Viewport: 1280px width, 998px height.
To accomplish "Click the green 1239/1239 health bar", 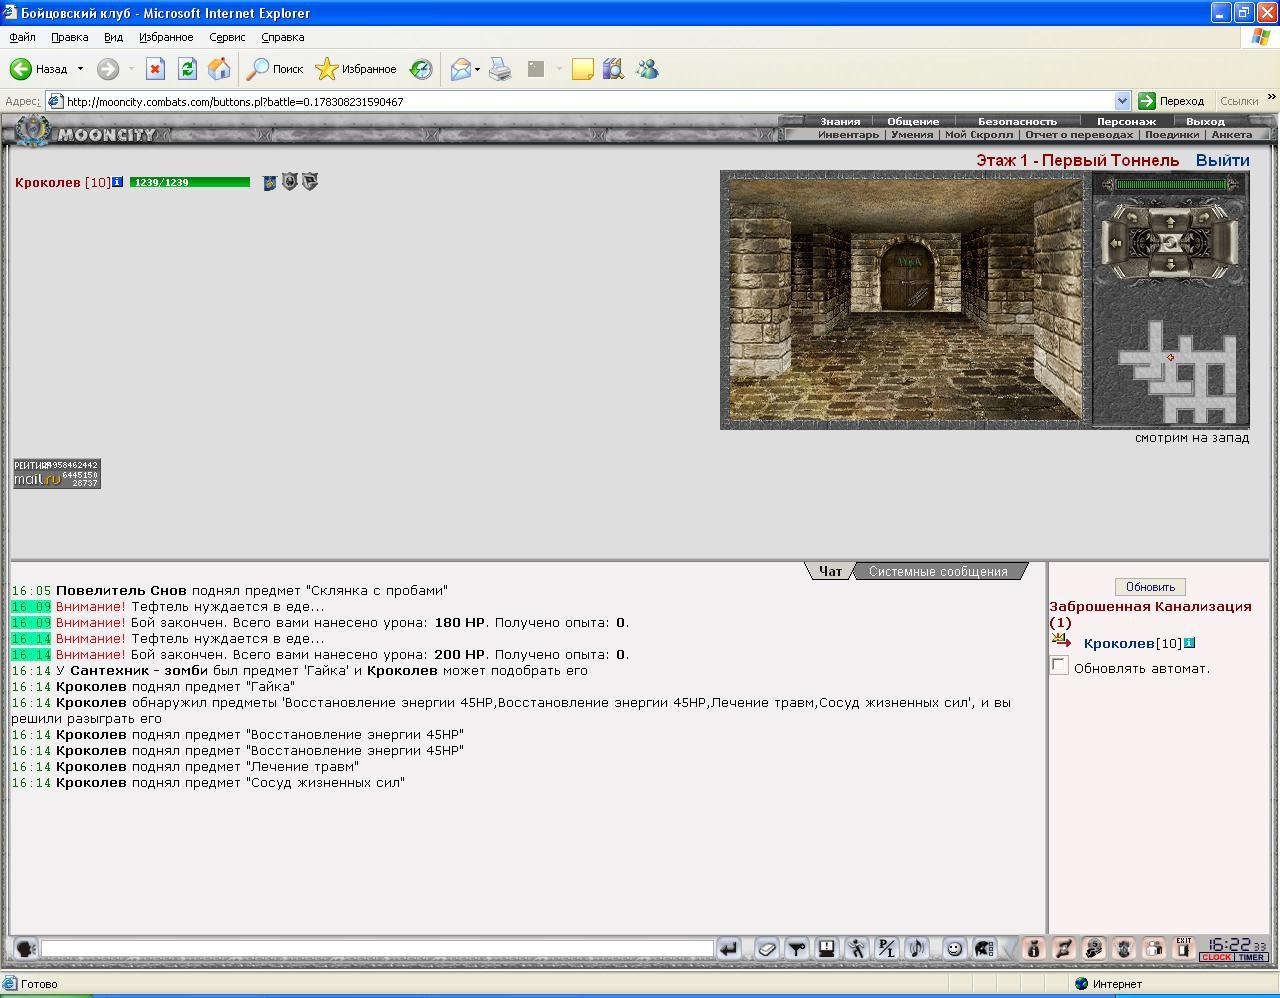I will (189, 182).
